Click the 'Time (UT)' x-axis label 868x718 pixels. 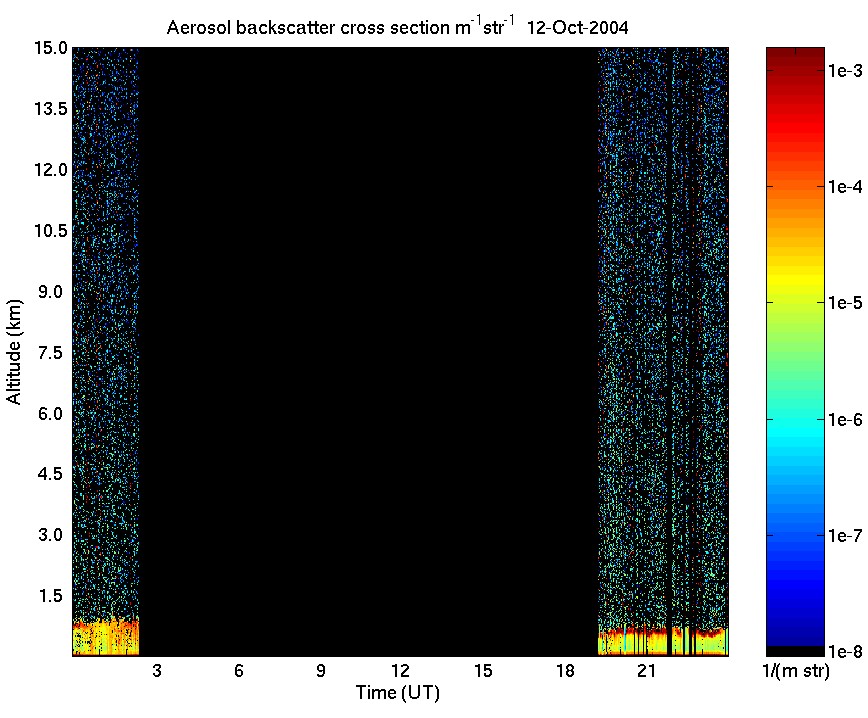tap(397, 693)
